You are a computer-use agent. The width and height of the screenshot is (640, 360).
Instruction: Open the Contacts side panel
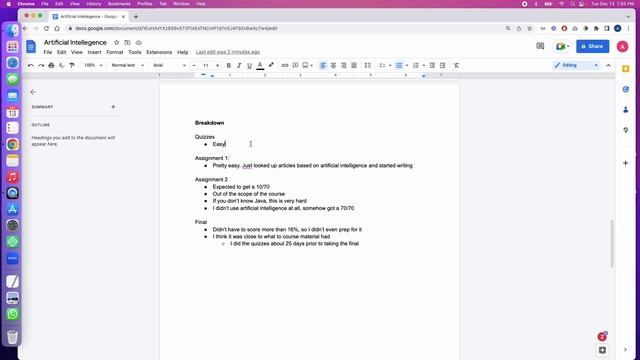tap(626, 110)
